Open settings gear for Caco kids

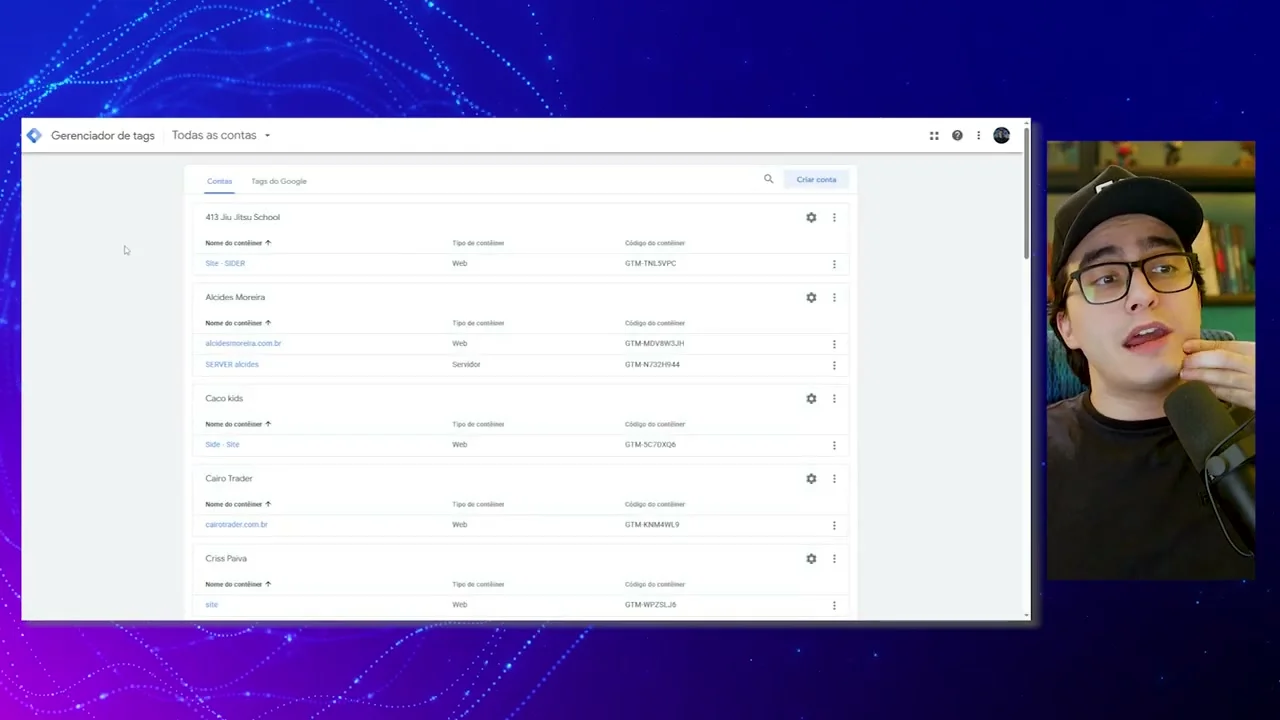point(811,398)
